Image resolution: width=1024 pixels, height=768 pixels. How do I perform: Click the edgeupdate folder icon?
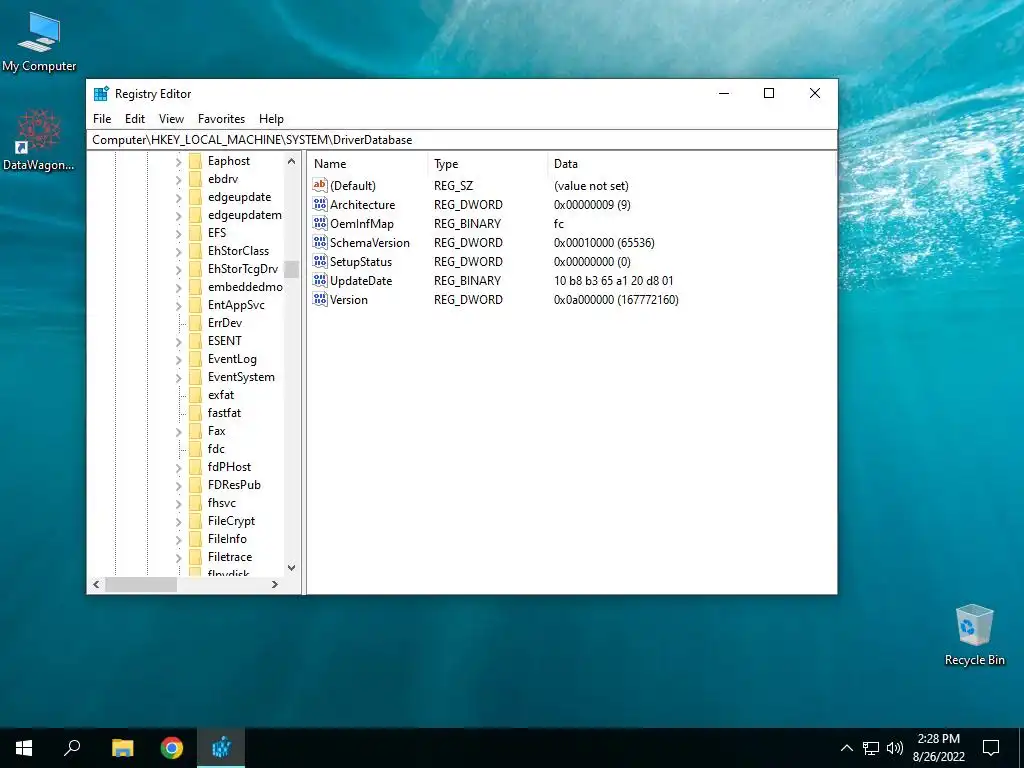(x=195, y=197)
